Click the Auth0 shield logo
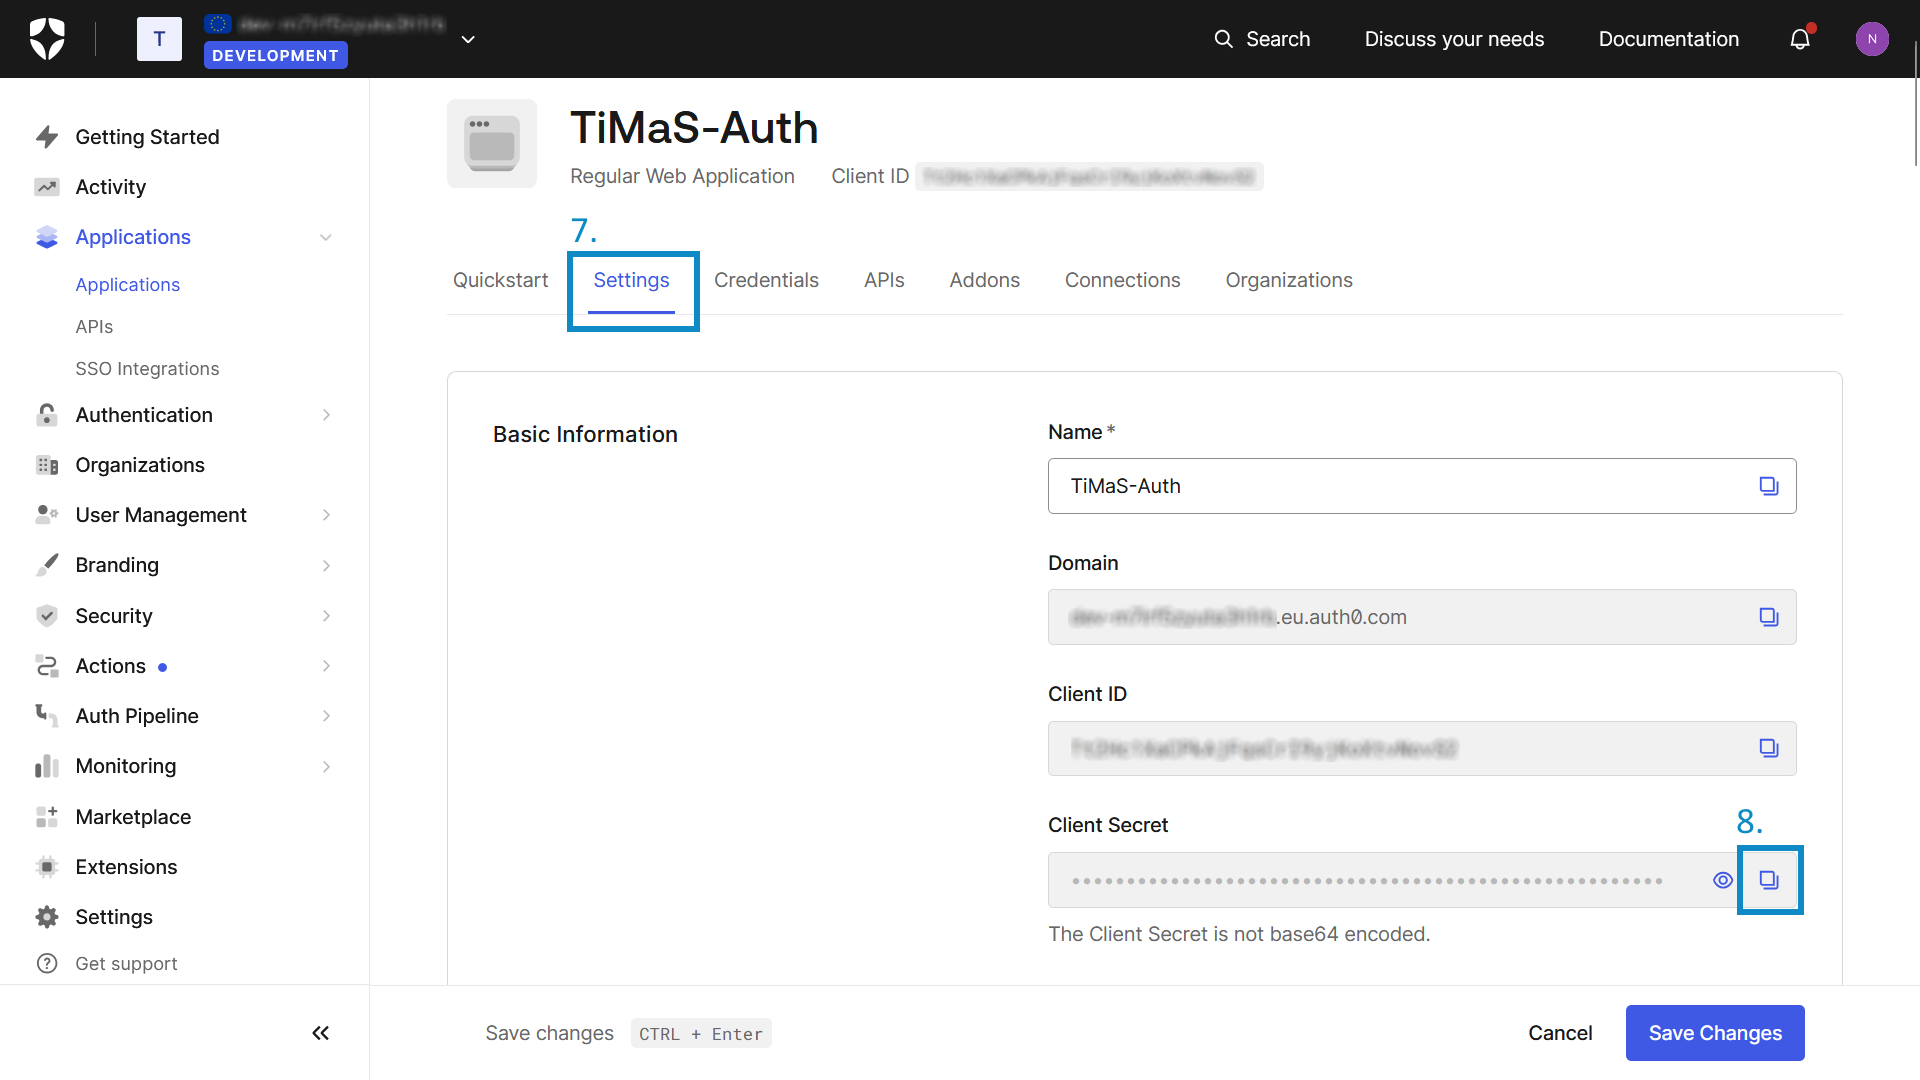 pos(47,39)
